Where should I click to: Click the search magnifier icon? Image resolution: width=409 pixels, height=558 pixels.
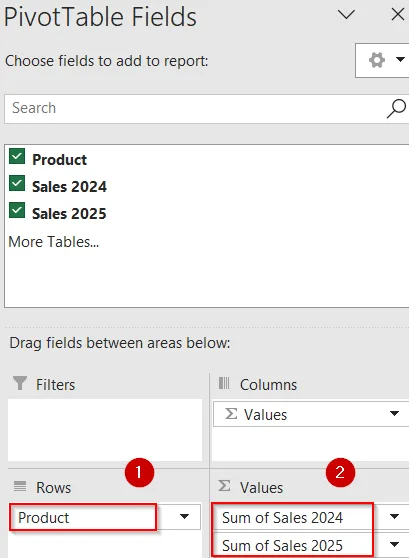(x=396, y=109)
